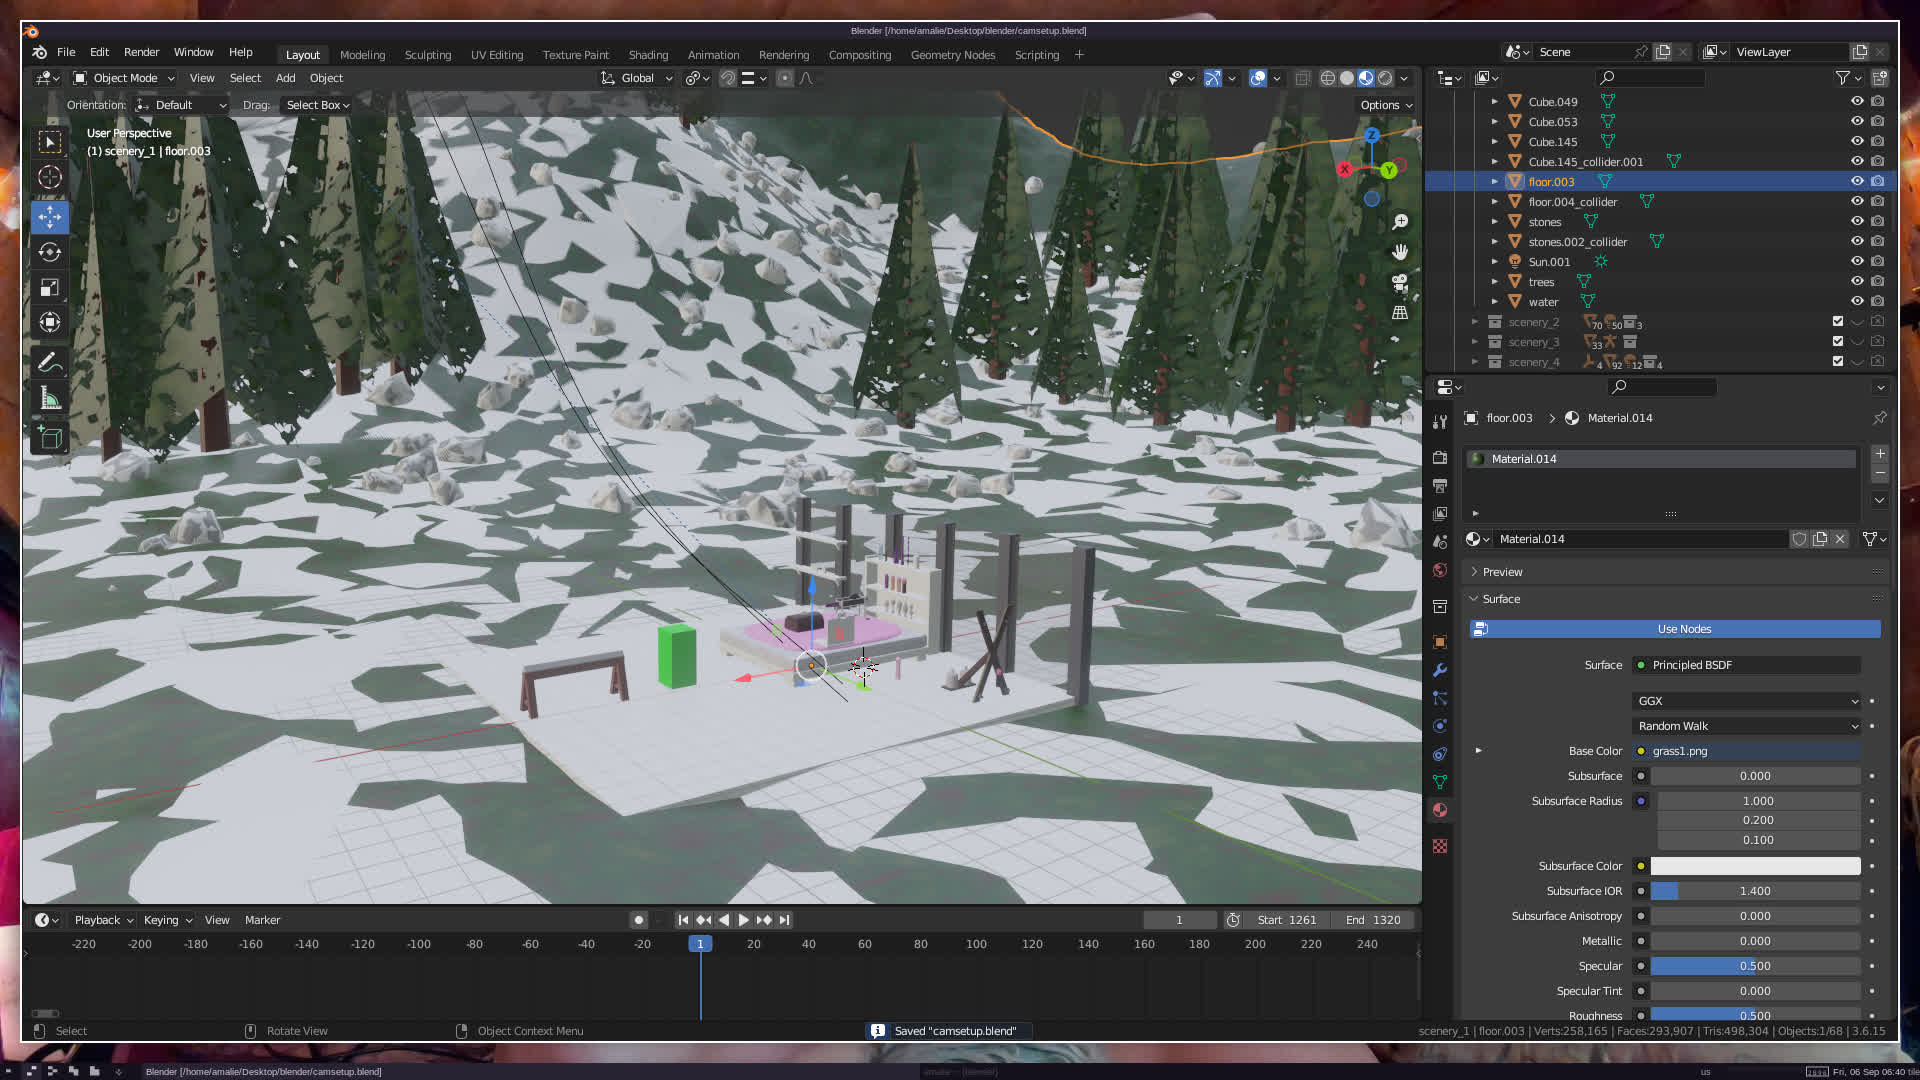Open the Render menu
The image size is (1920, 1080).
[141, 52]
